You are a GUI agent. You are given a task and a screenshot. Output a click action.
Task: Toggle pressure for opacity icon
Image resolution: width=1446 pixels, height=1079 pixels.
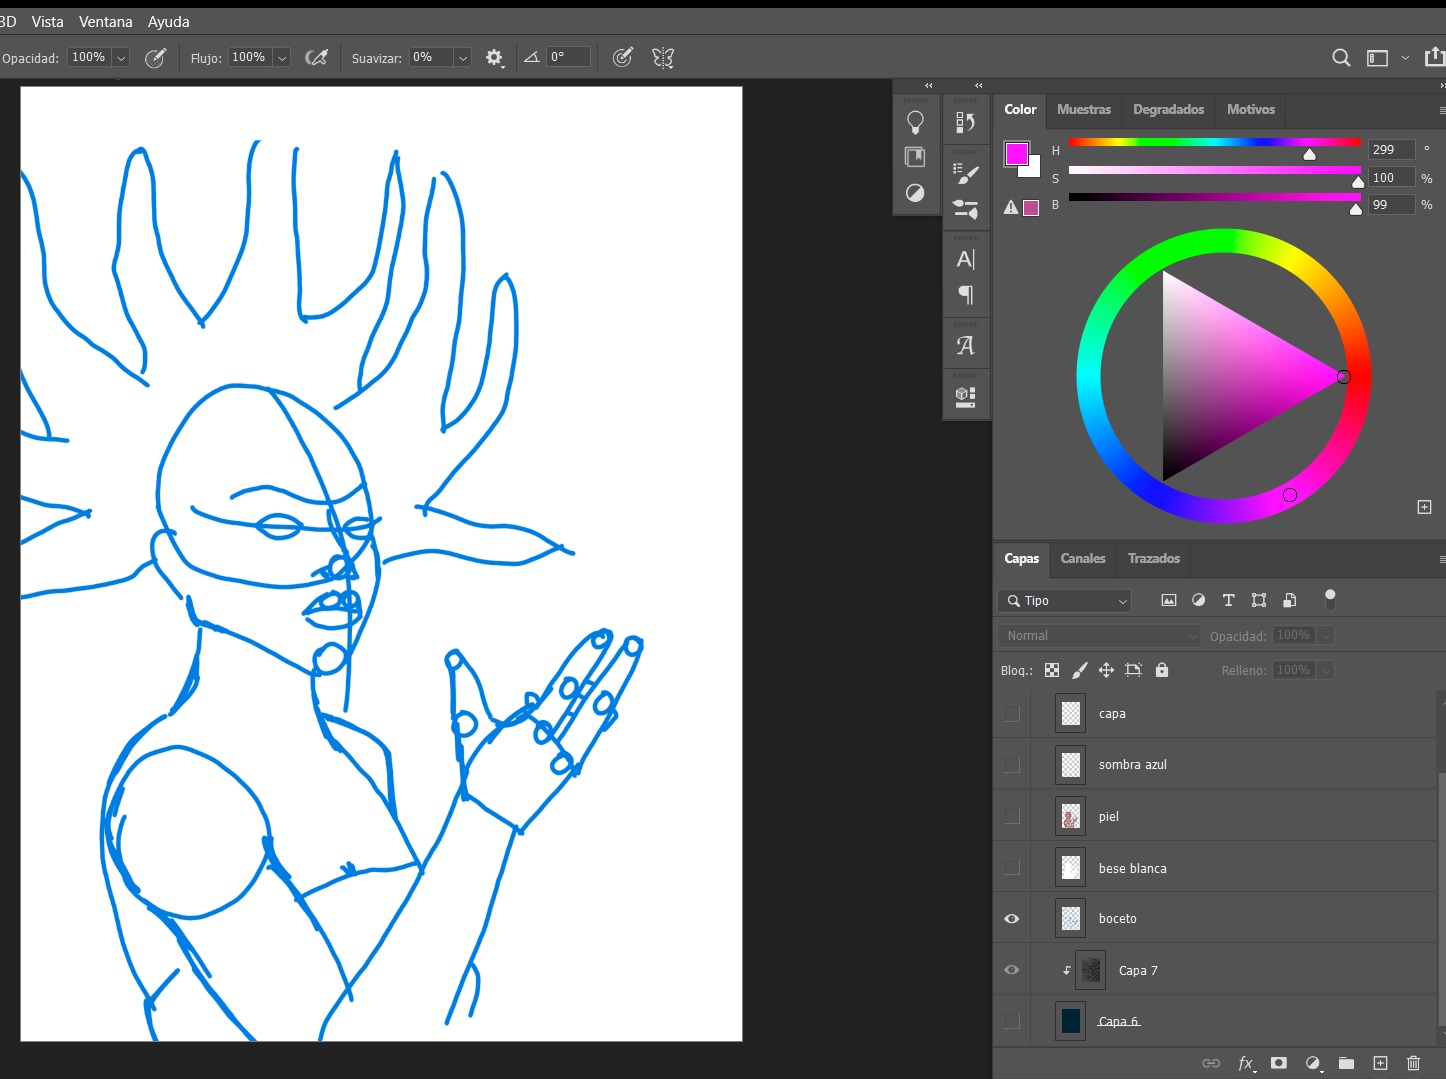155,58
